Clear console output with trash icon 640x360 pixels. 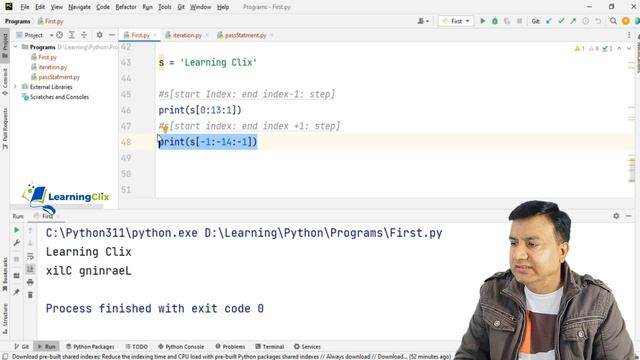click(30, 295)
